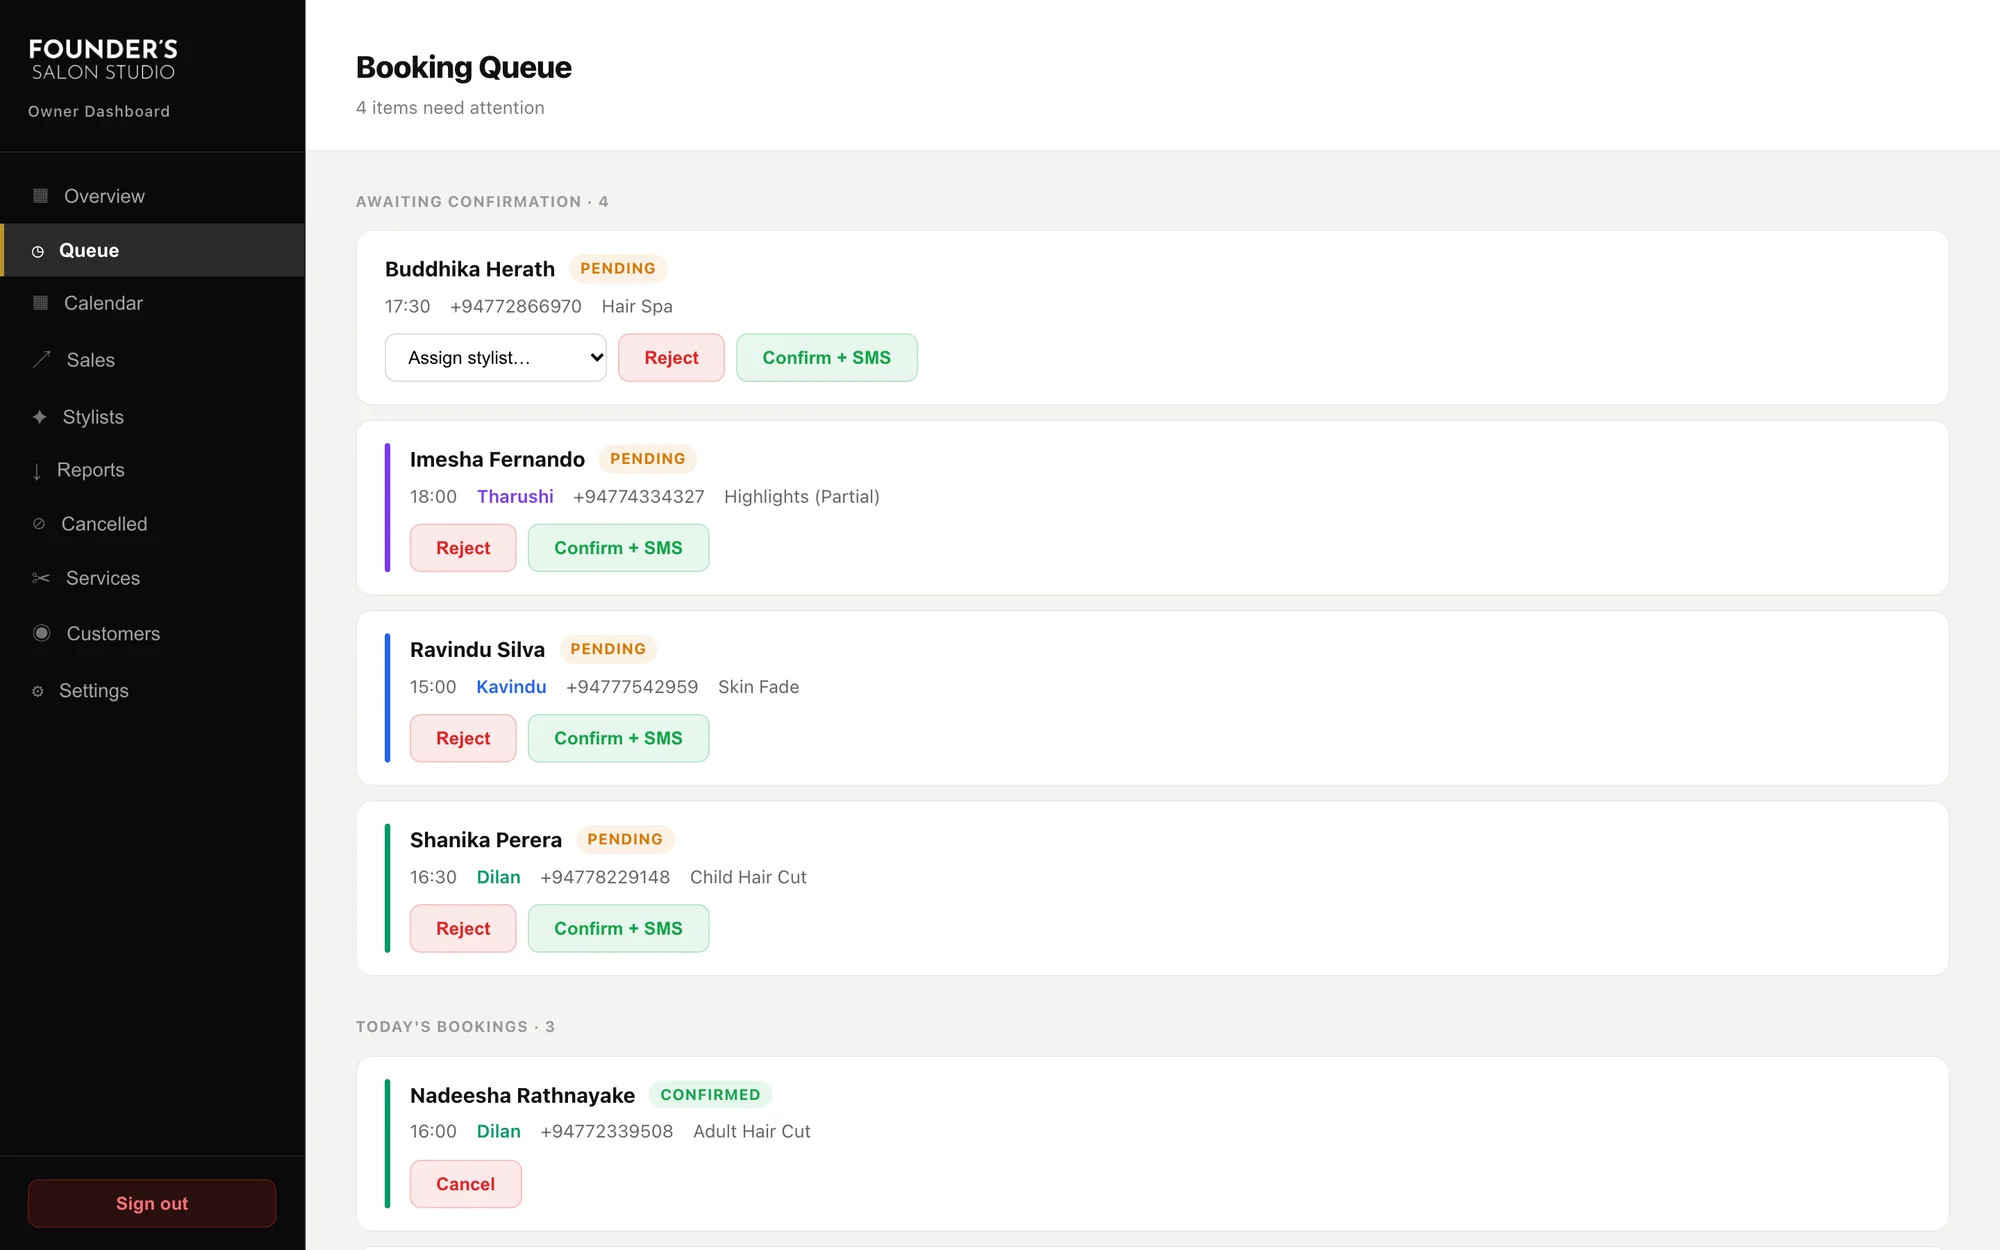Open the Sales section
The height and width of the screenshot is (1250, 2000).
click(x=152, y=360)
